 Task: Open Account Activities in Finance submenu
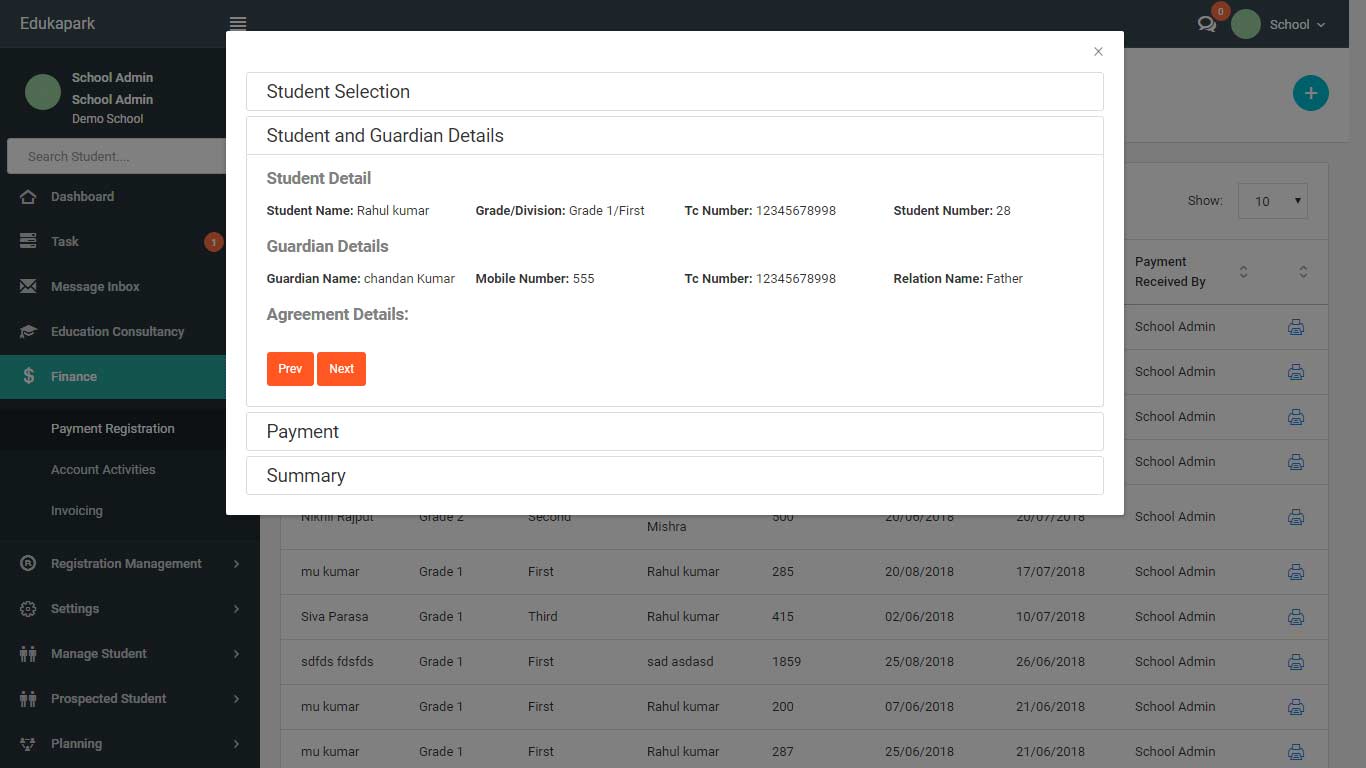click(103, 469)
